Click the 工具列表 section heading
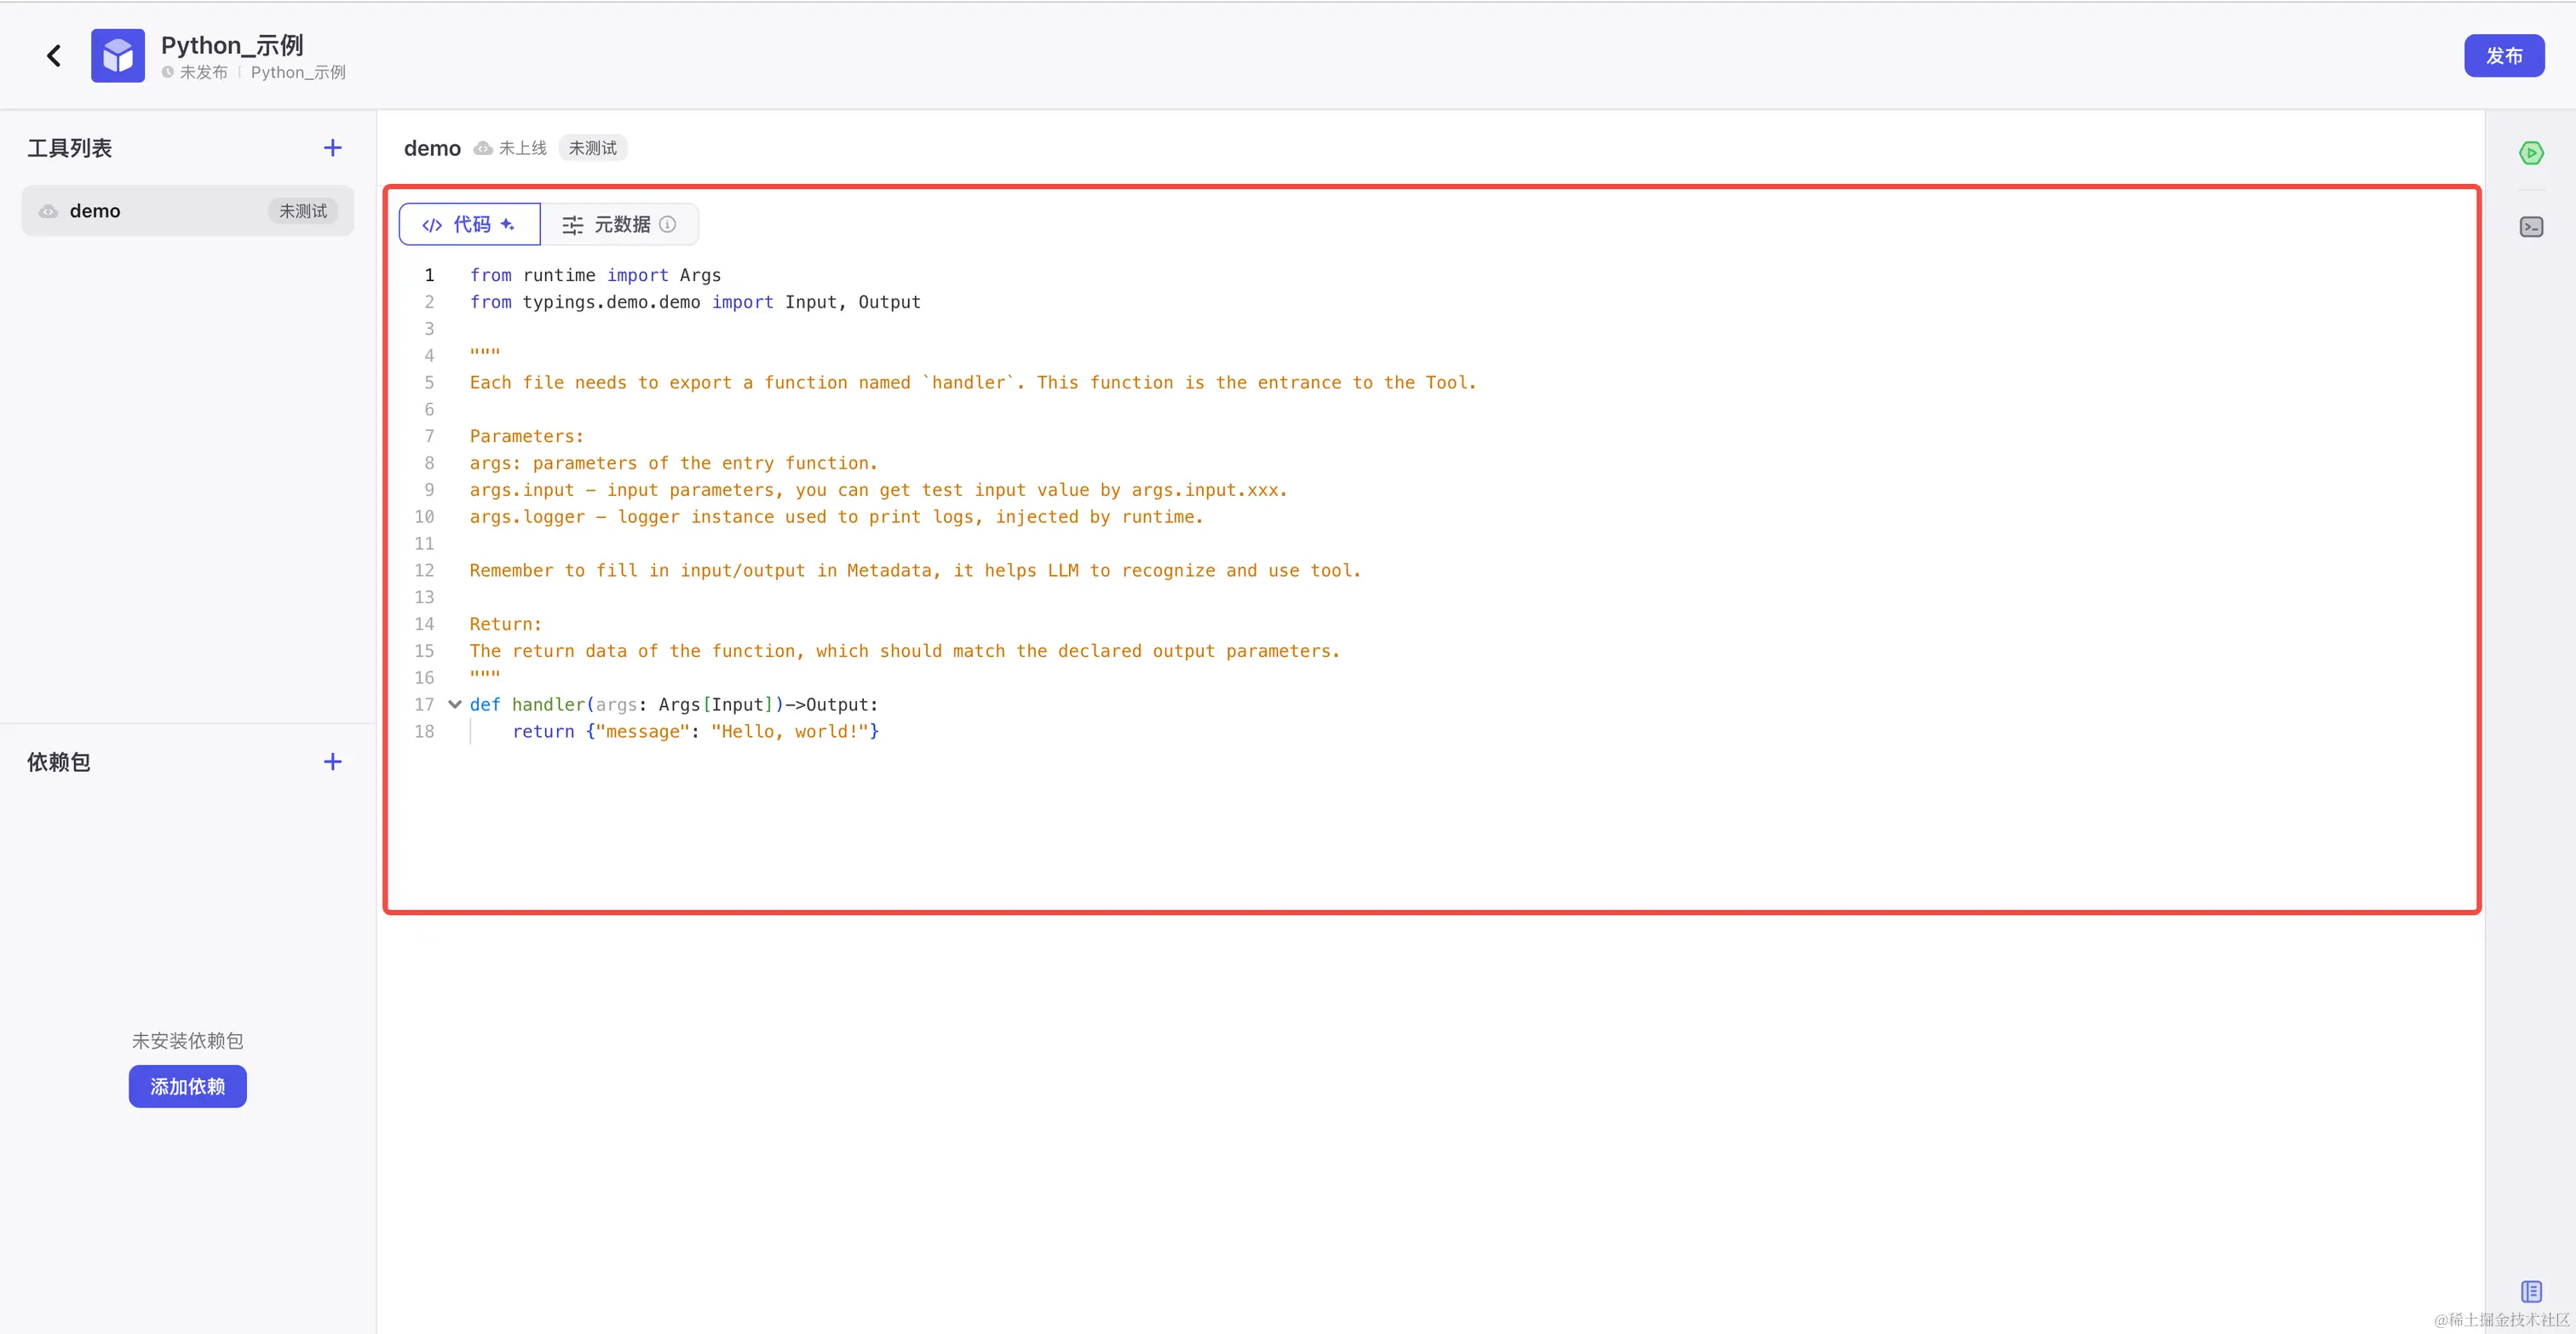Screen dimensions: 2576x1334 [x=70, y=148]
